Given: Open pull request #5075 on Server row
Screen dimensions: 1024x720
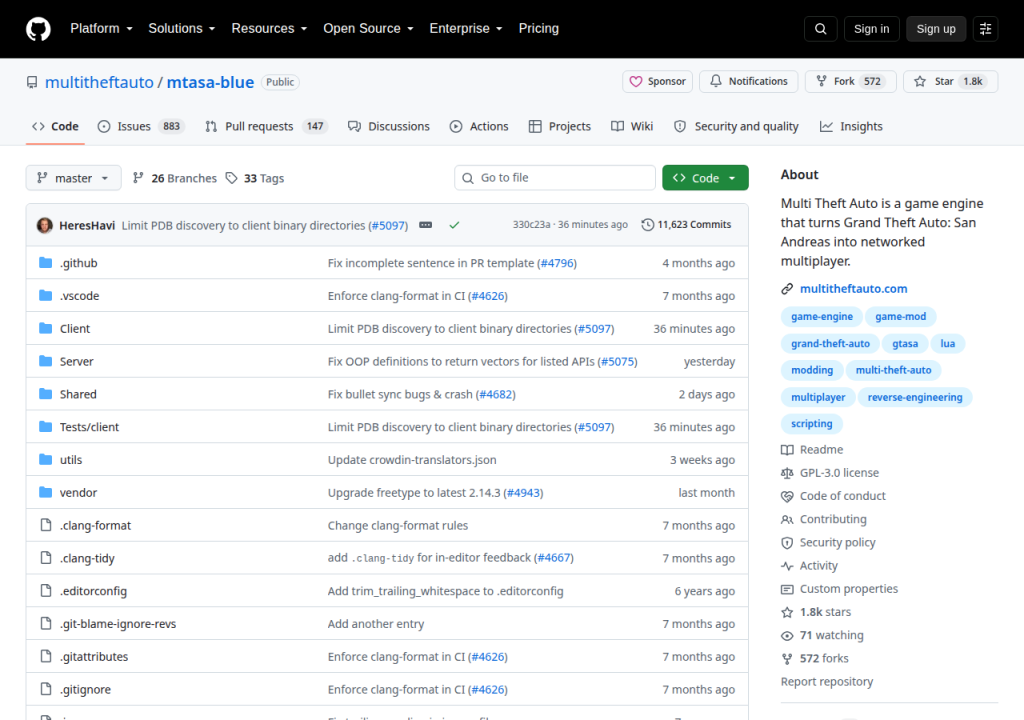Looking at the screenshot, I should [616, 361].
